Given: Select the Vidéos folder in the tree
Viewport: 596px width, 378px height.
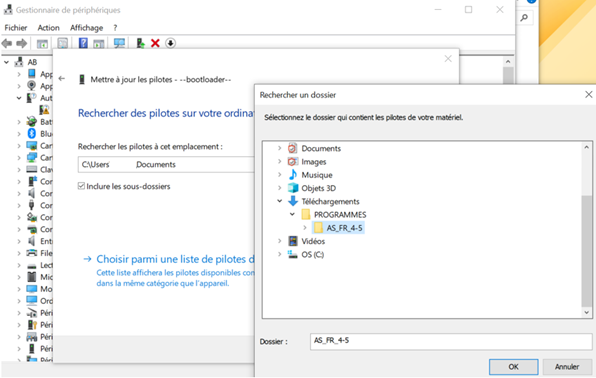Looking at the screenshot, I should 313,241.
